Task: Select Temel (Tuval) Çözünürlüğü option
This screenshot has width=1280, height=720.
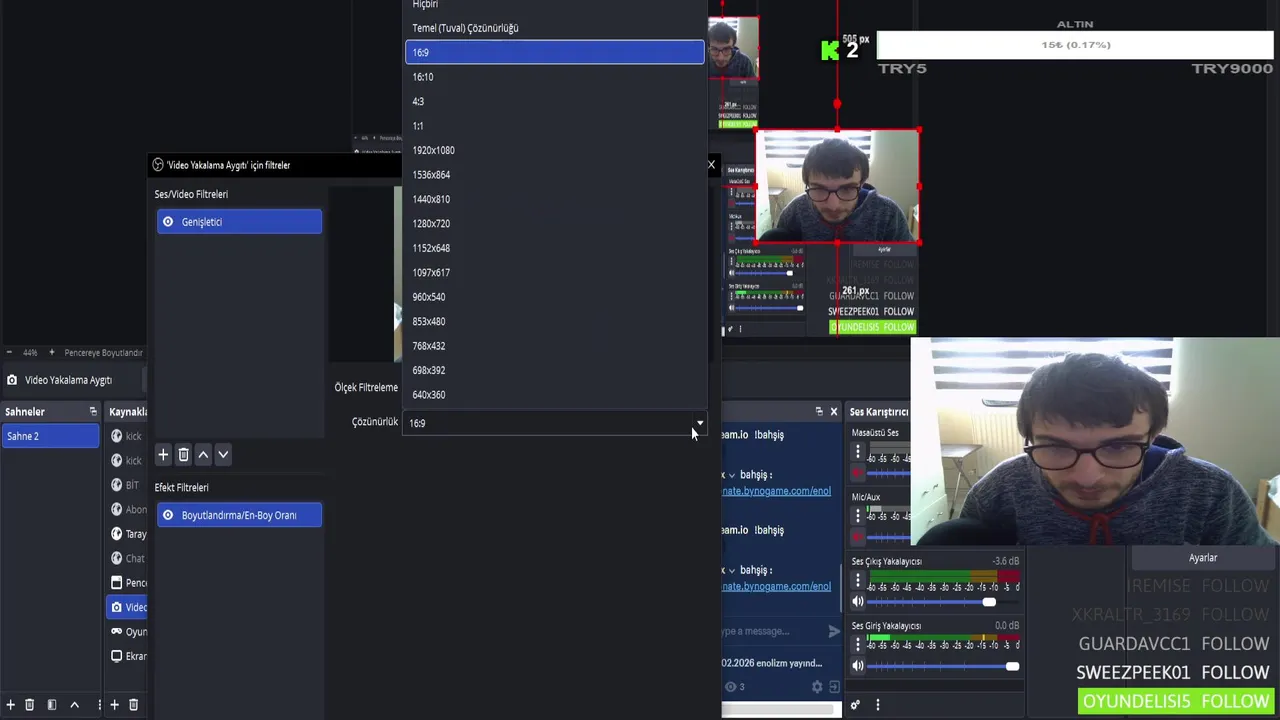Action: tap(555, 28)
